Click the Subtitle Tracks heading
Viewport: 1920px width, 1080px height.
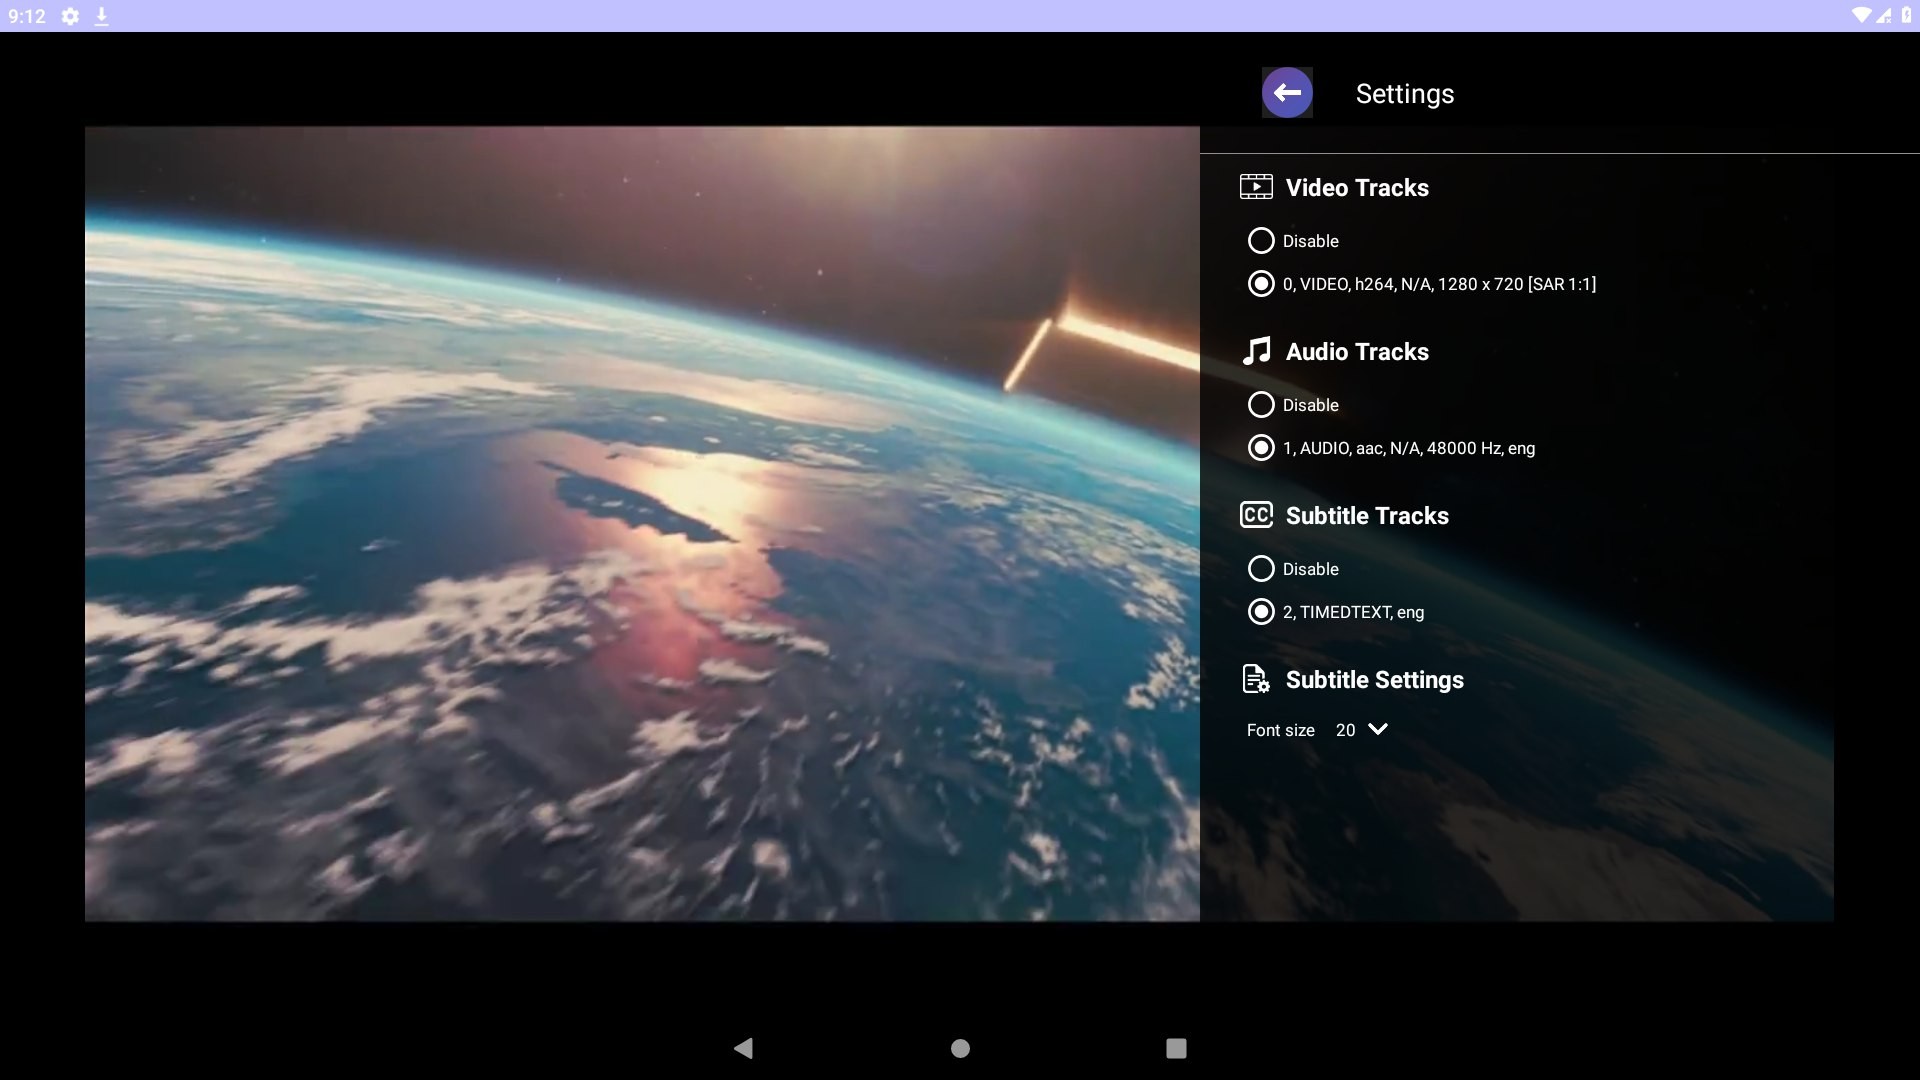click(1367, 516)
